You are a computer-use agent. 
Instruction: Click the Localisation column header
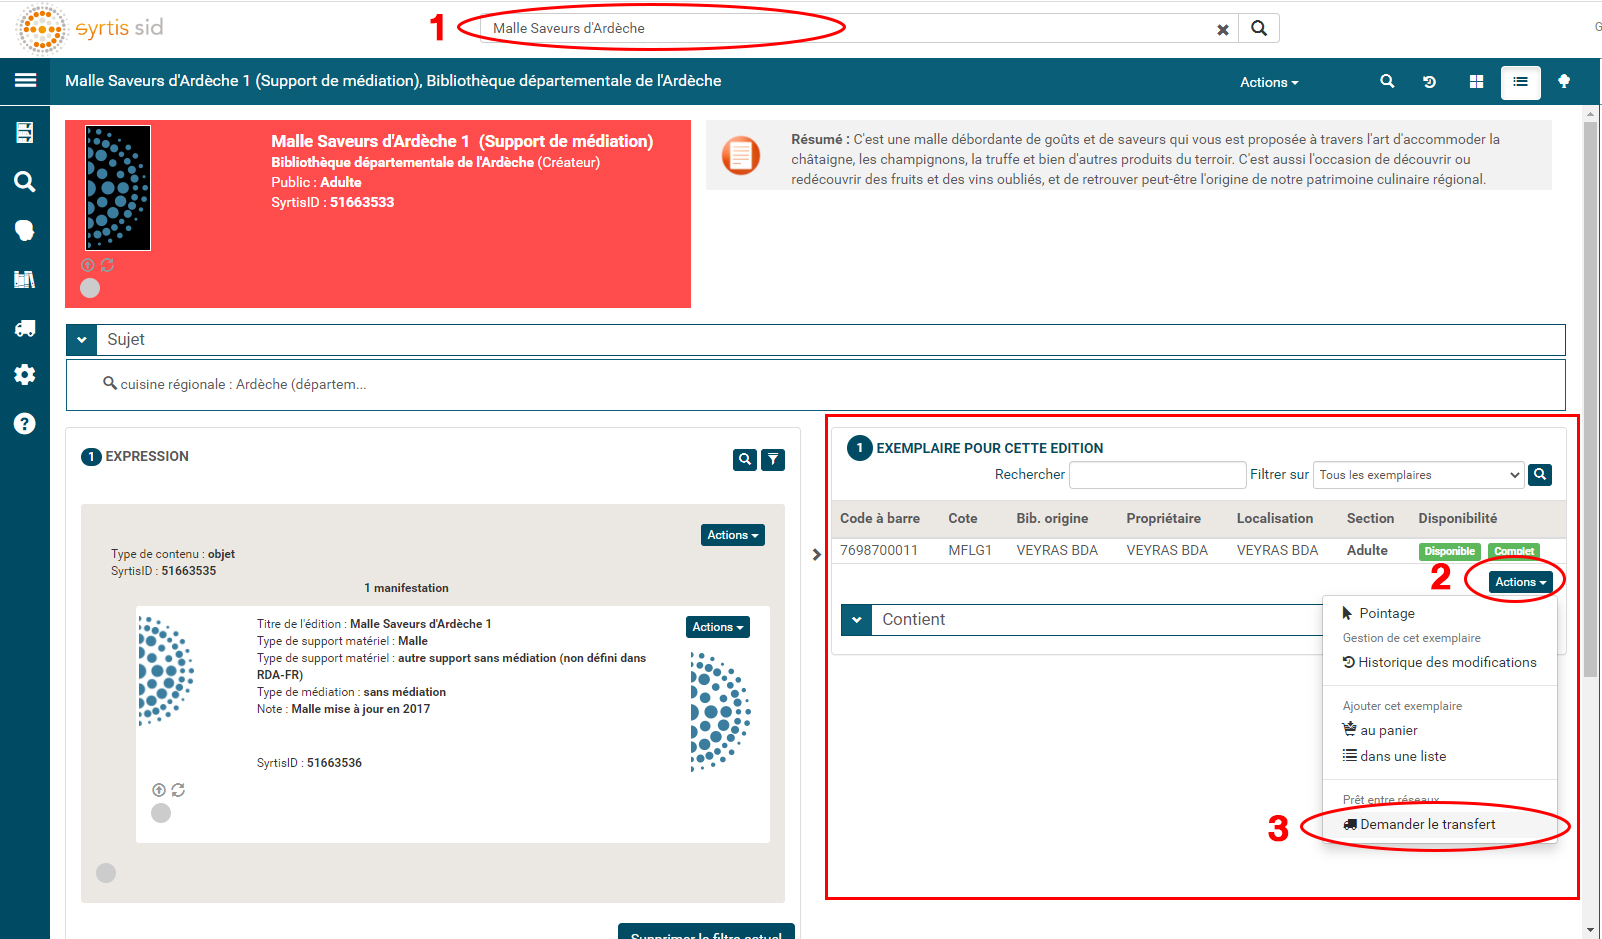point(1275,518)
